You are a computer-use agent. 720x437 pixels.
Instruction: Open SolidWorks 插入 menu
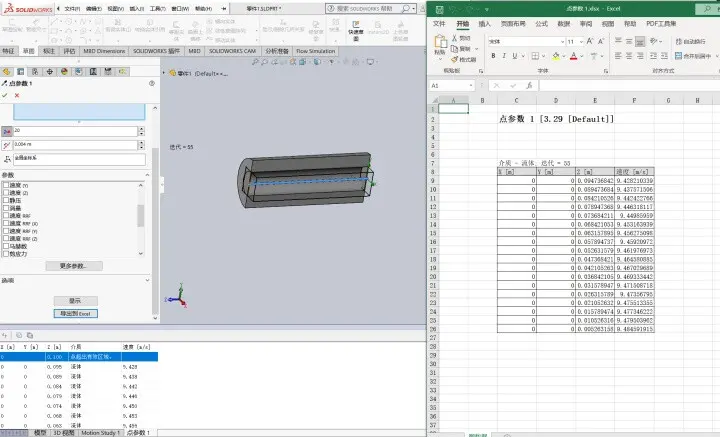click(x=136, y=8)
